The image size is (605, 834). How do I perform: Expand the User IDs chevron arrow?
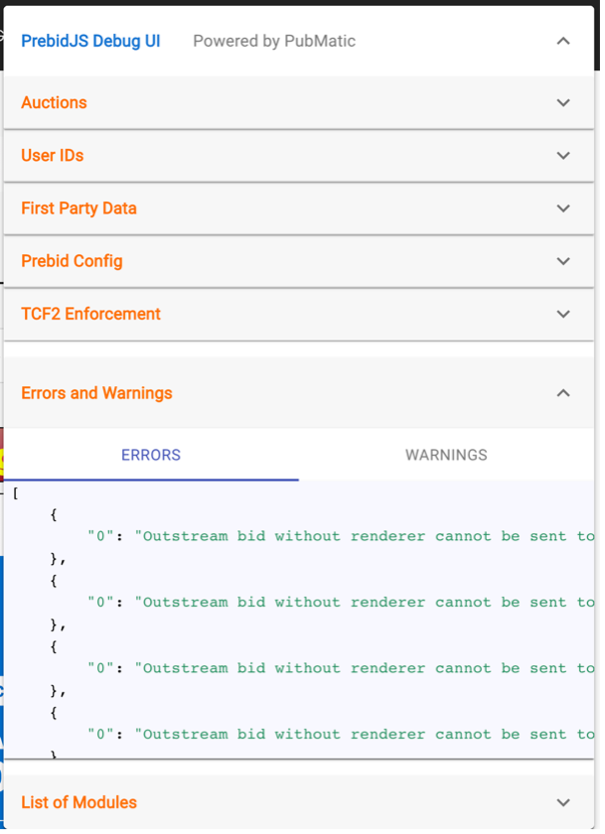[x=563, y=156]
